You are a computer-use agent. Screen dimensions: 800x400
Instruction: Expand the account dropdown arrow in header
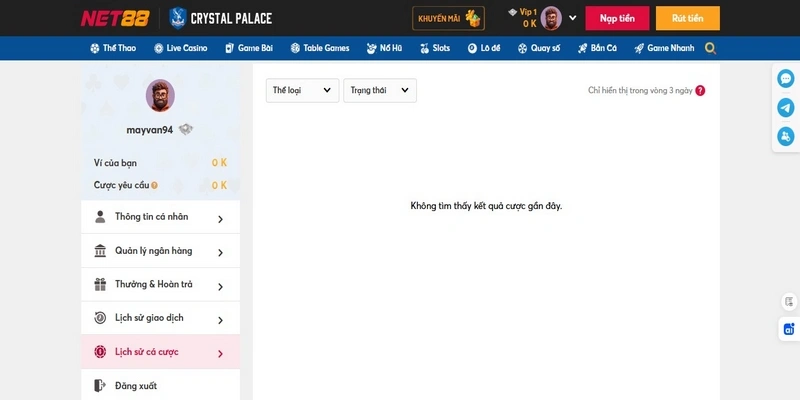click(572, 18)
